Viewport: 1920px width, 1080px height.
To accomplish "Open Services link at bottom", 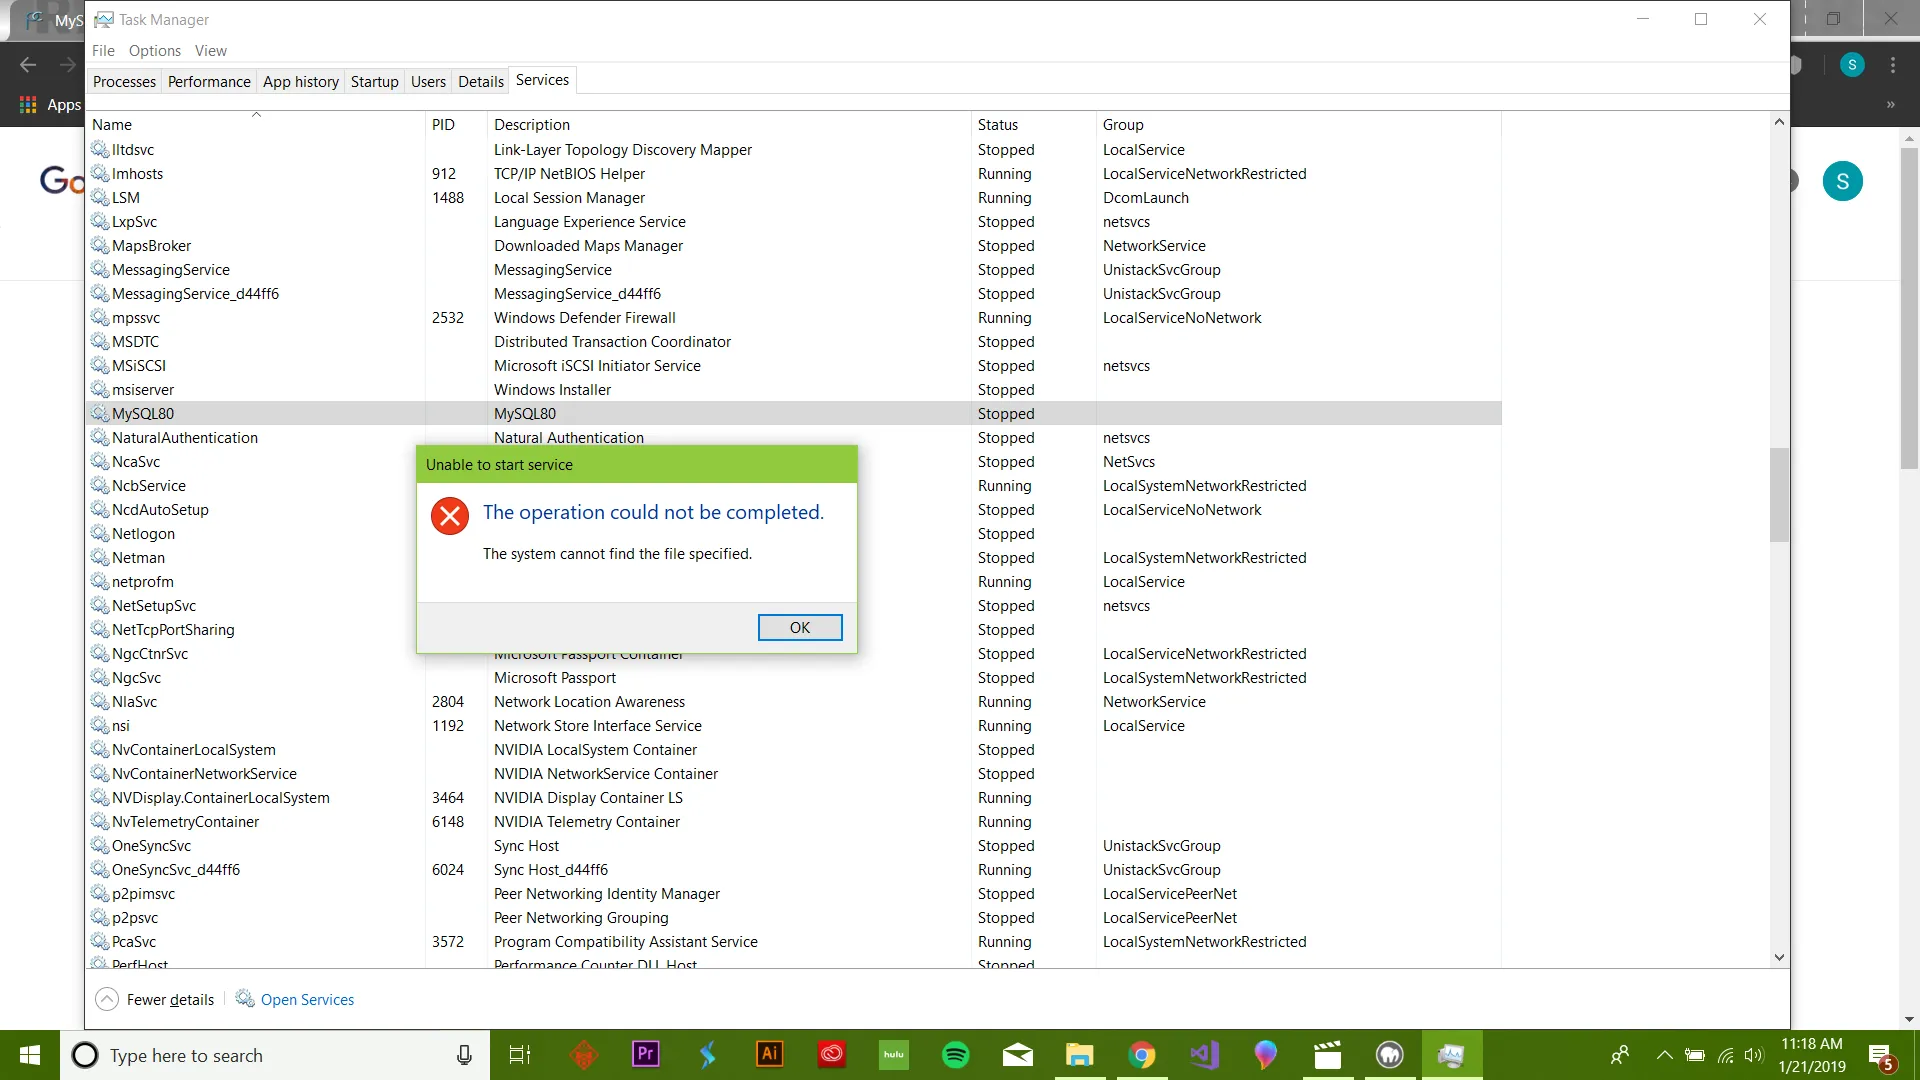I will (x=306, y=999).
